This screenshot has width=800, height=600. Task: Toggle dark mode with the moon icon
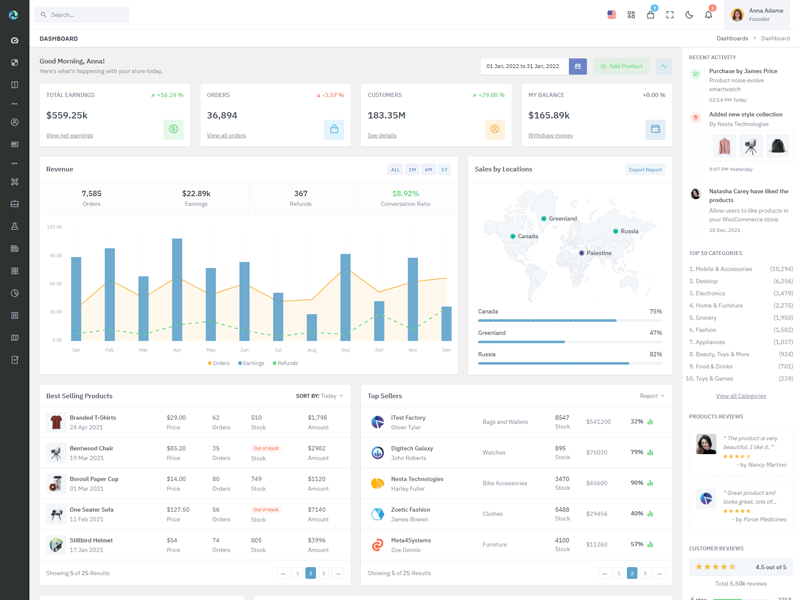pos(688,14)
